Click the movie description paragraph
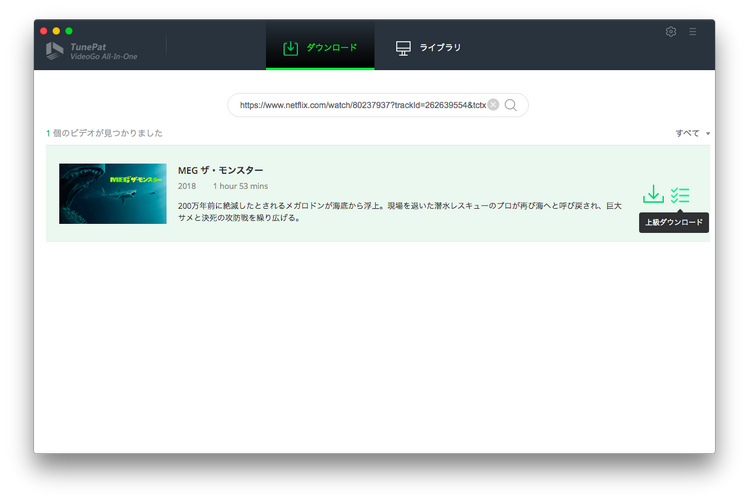749x502 pixels. [400, 212]
